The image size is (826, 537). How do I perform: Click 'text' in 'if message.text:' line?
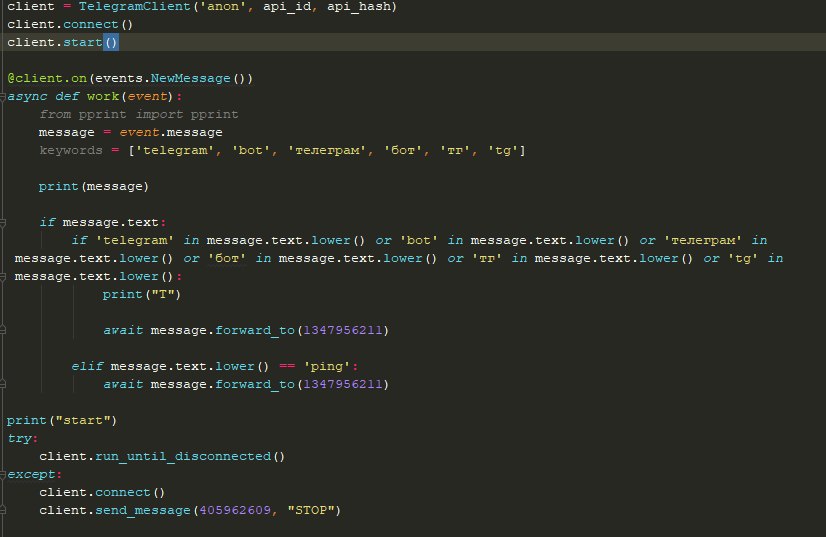[x=143, y=222]
